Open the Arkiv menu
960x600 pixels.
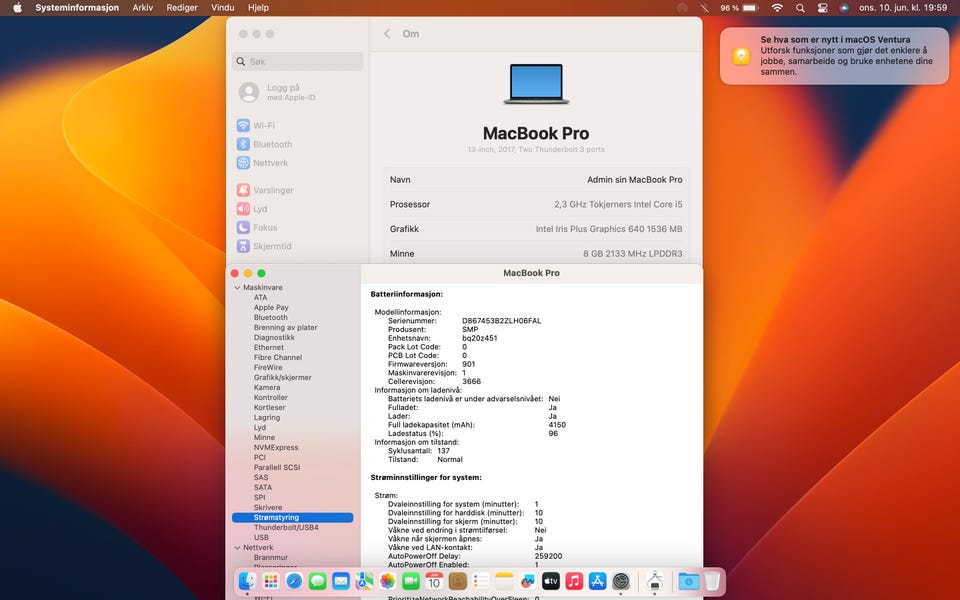(143, 8)
